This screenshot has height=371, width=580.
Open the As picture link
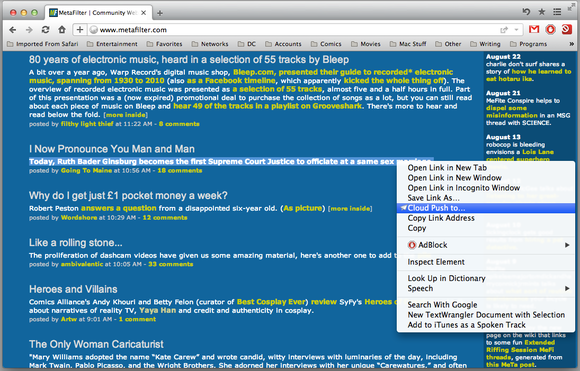pos(303,208)
